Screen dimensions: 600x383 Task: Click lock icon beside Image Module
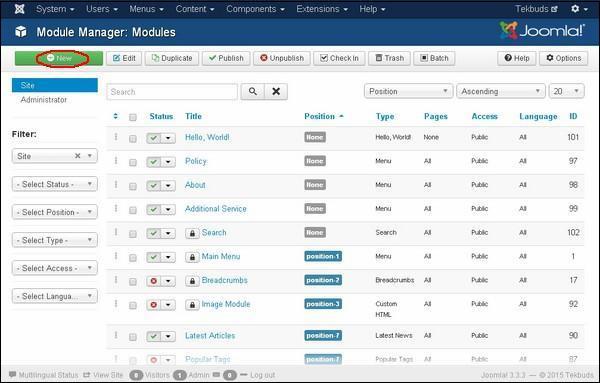(192, 305)
